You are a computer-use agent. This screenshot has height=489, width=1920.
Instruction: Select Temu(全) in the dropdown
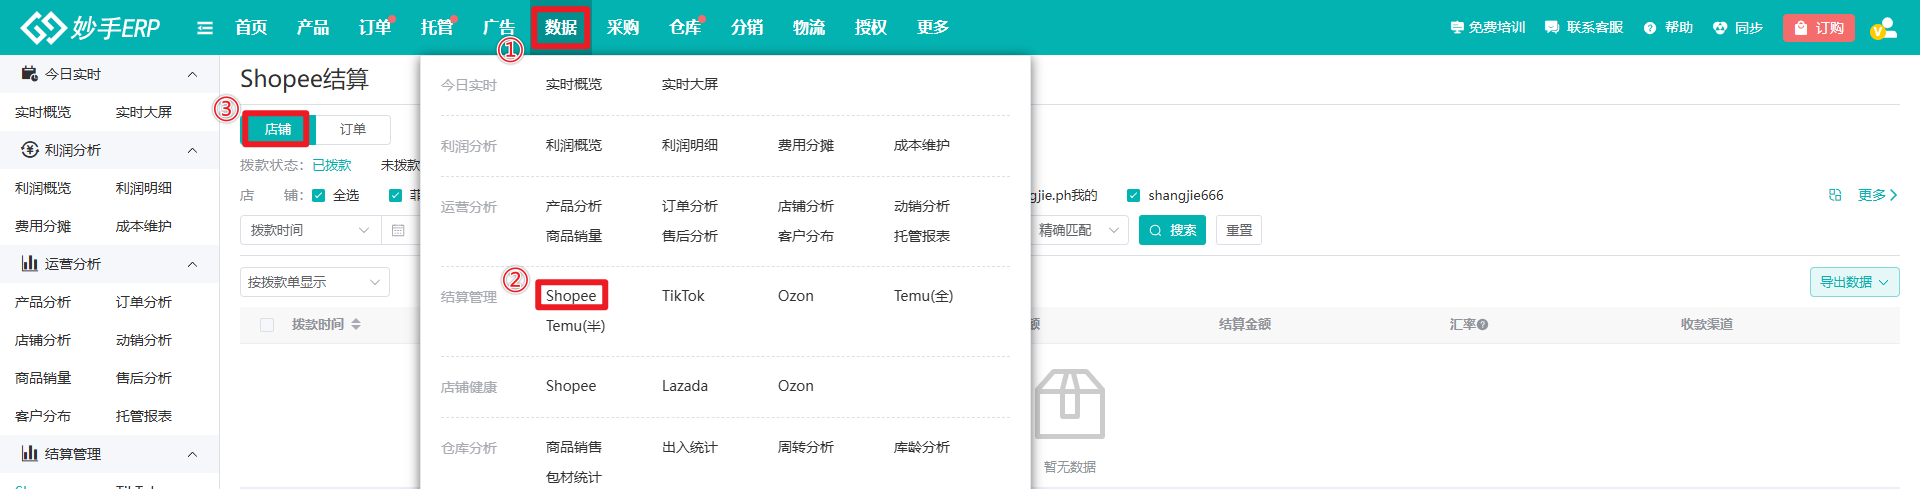(x=923, y=296)
